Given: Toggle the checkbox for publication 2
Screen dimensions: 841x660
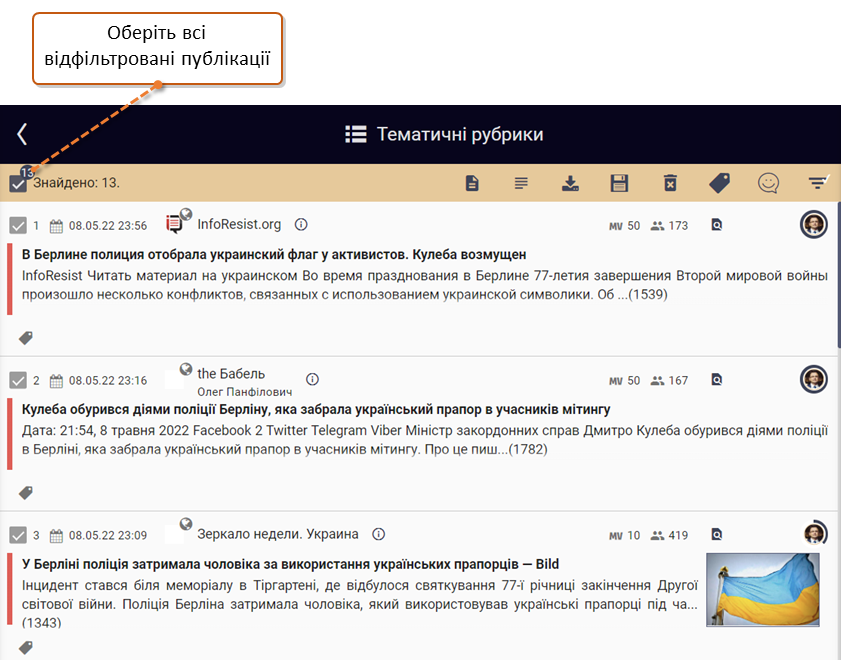Looking at the screenshot, I should click(x=18, y=380).
